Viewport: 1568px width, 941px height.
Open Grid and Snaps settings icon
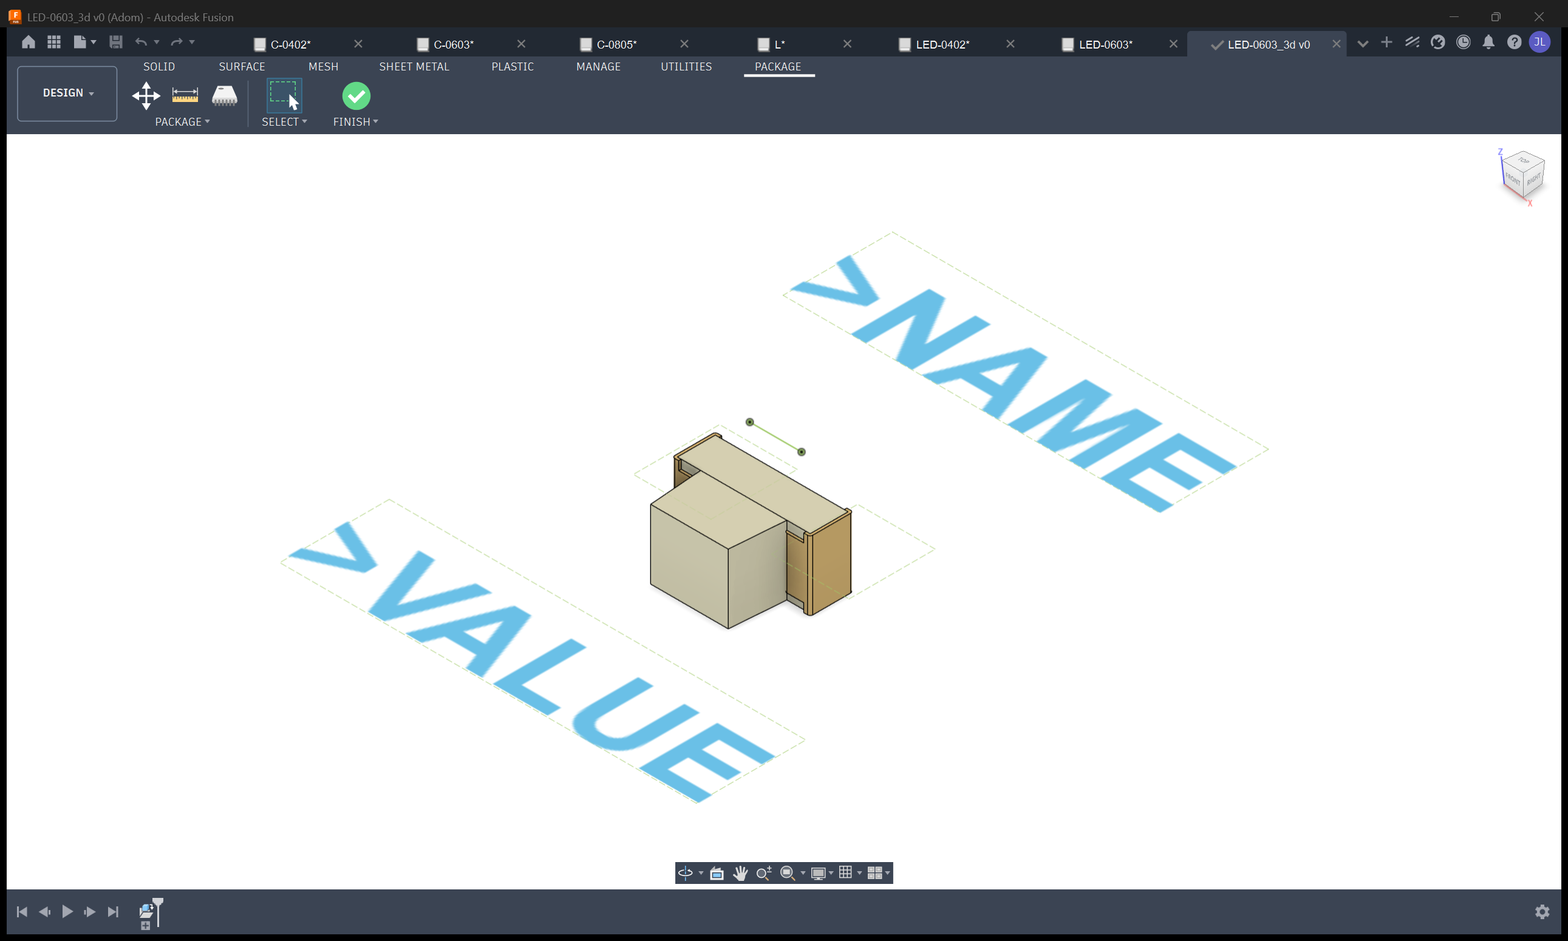coord(846,873)
